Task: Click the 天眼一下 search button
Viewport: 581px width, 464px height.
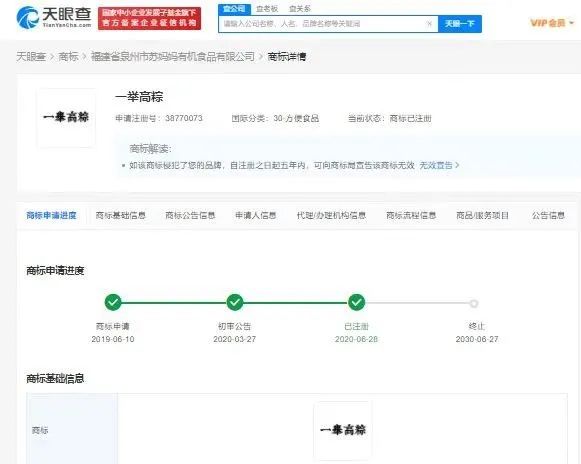Action: coord(459,24)
